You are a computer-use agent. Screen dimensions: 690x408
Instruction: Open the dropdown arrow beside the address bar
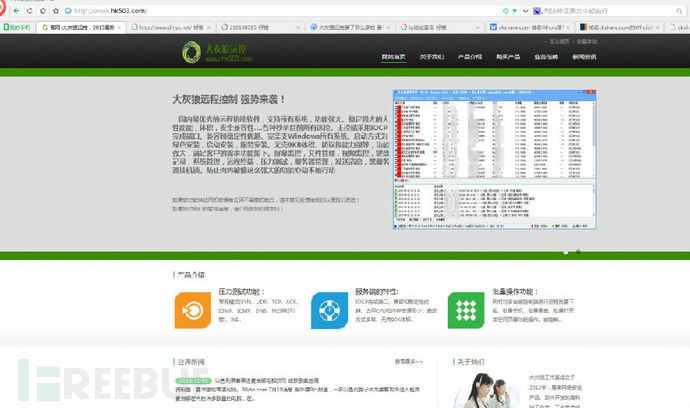click(525, 11)
